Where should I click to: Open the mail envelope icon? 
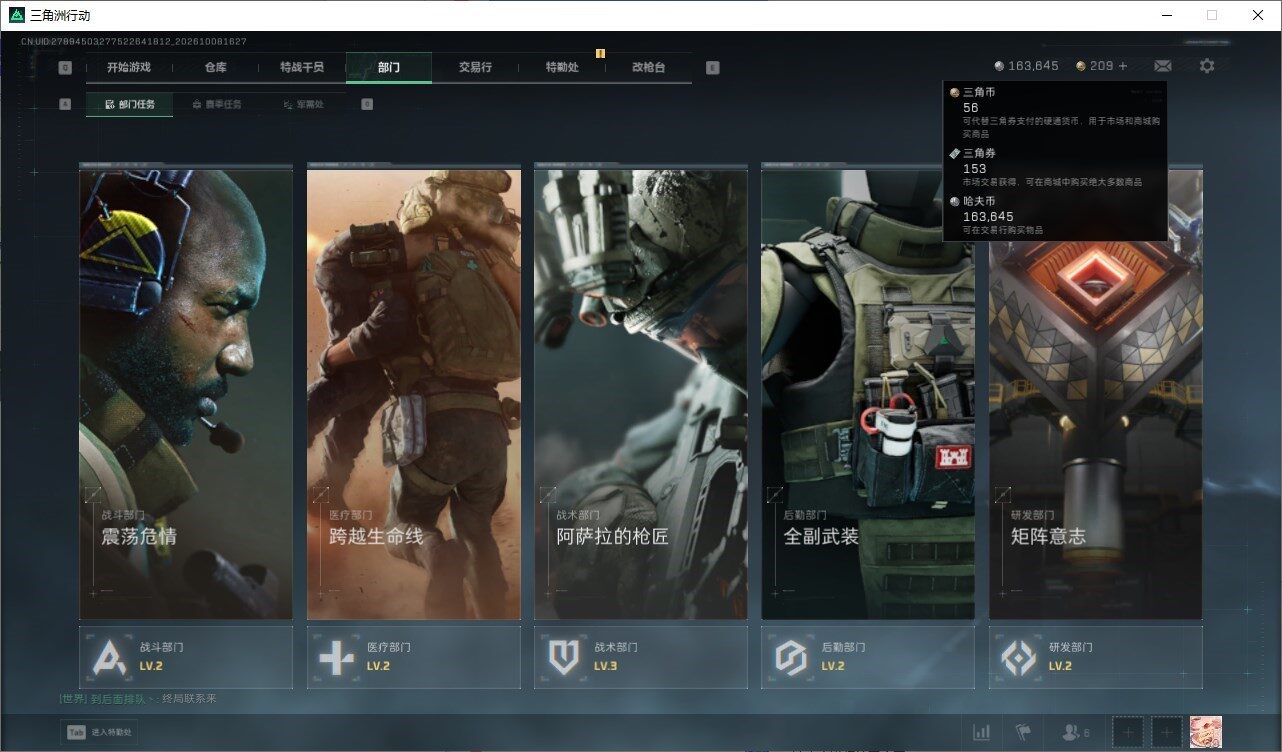[x=1162, y=66]
